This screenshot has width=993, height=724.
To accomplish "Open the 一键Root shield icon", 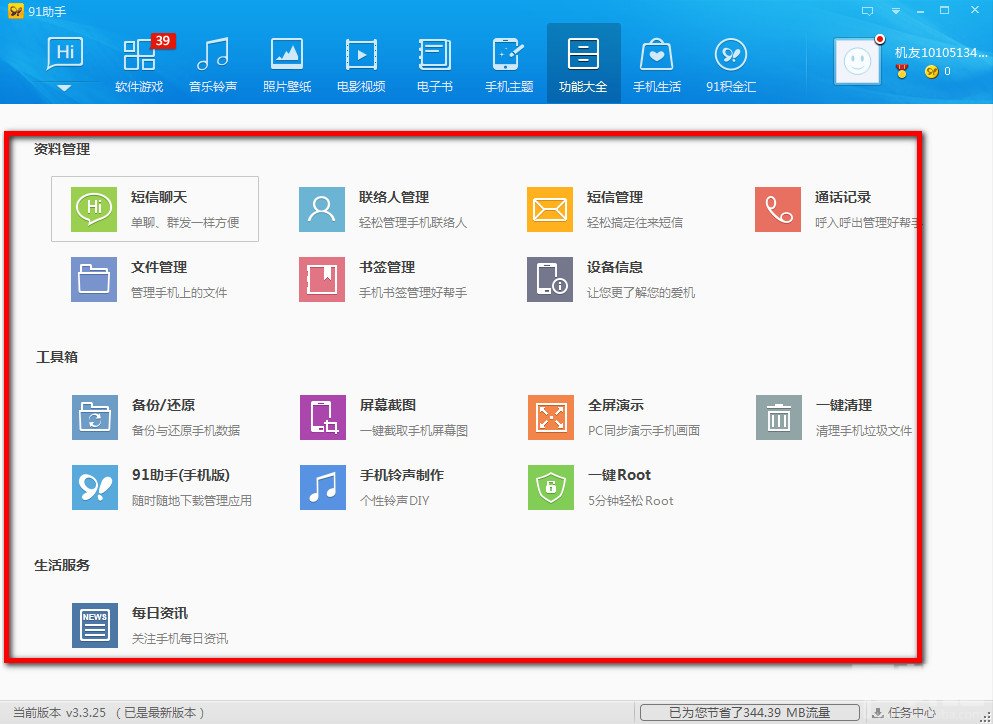I will 551,487.
